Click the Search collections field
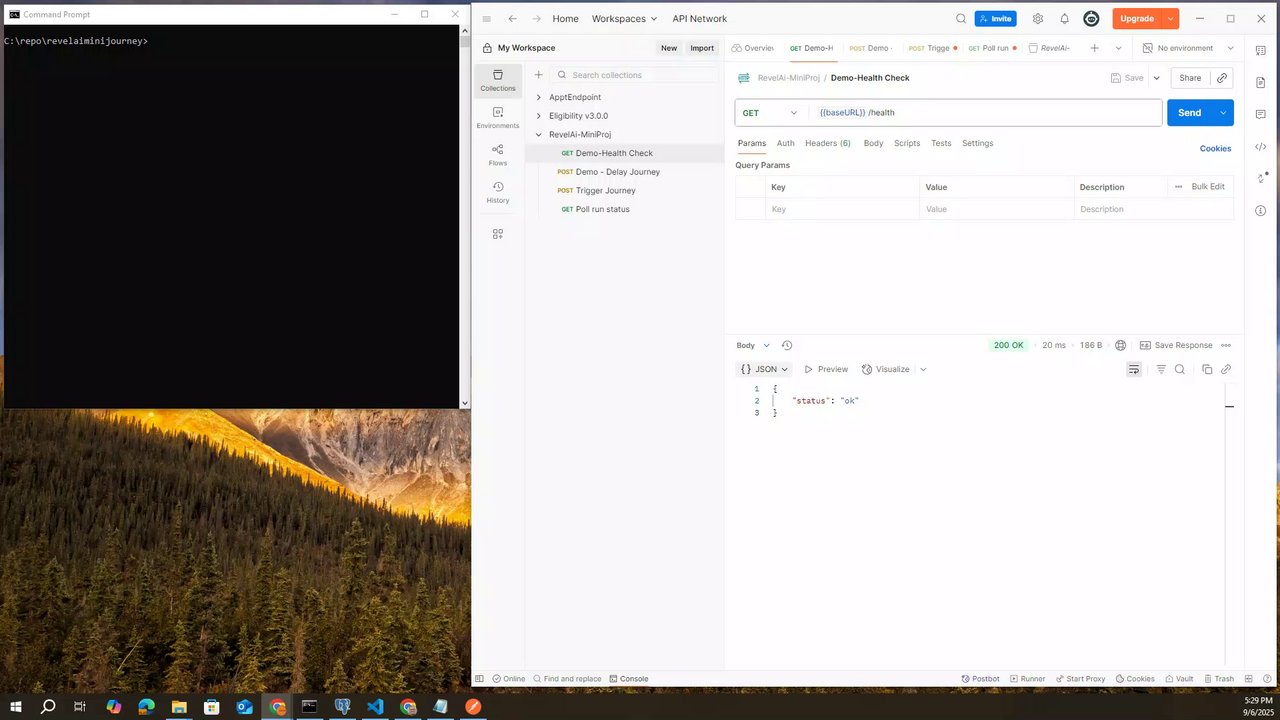The height and width of the screenshot is (720, 1280). (634, 75)
